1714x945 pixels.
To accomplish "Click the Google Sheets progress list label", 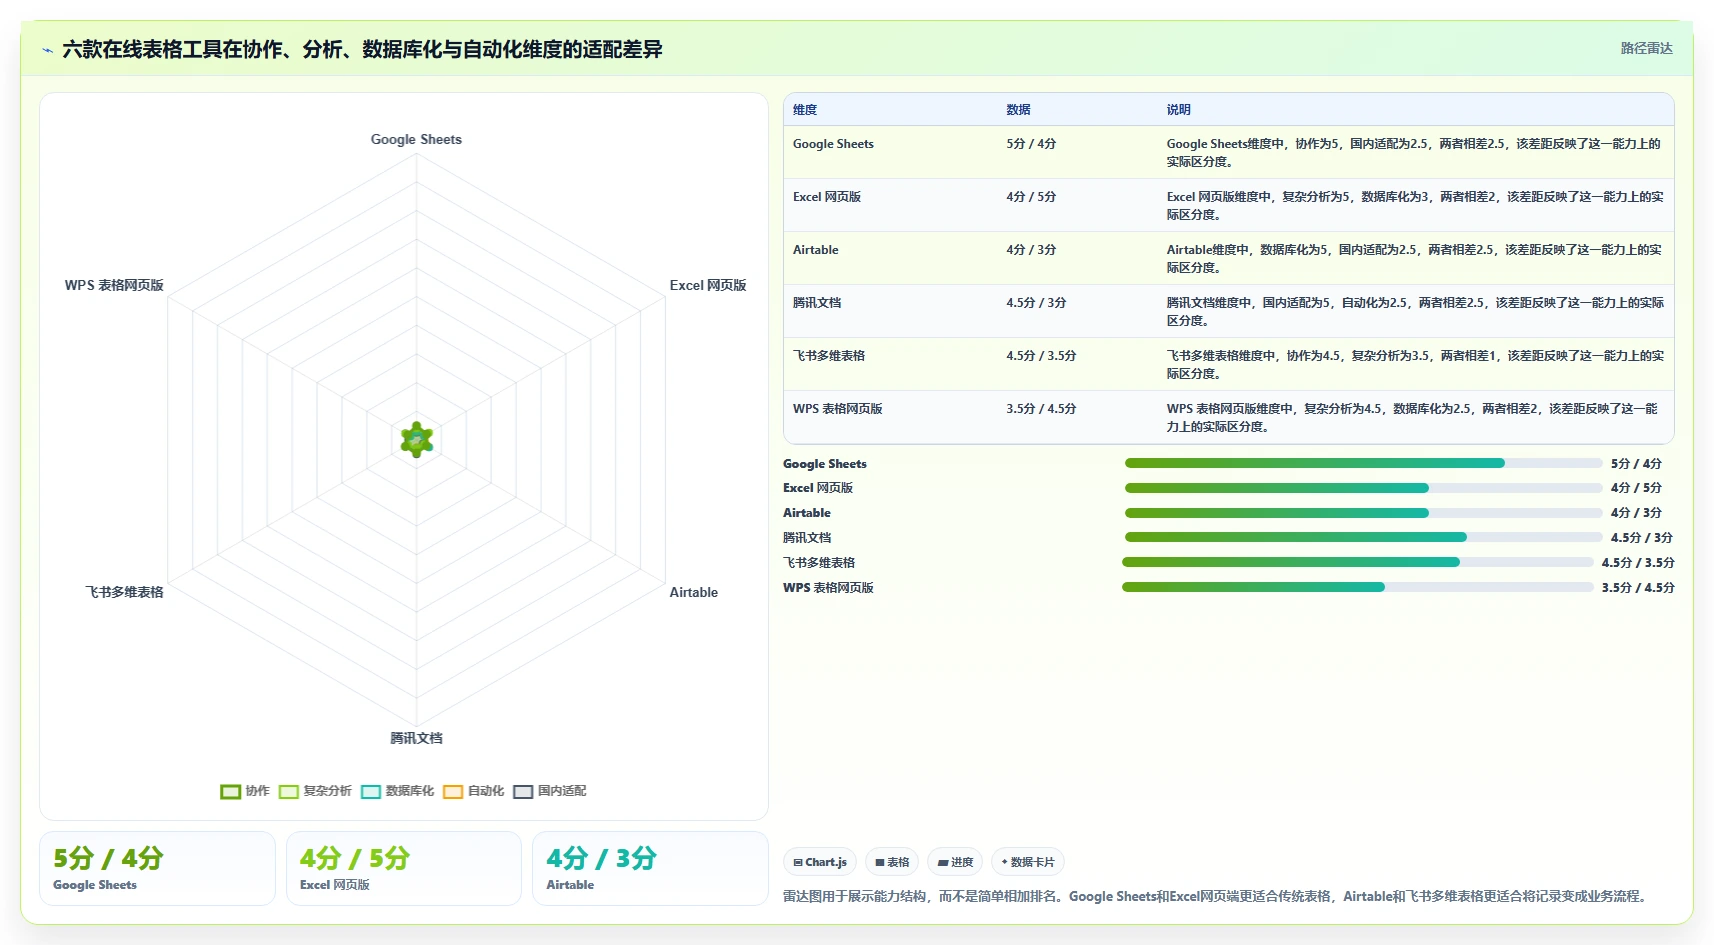I will 825,464.
